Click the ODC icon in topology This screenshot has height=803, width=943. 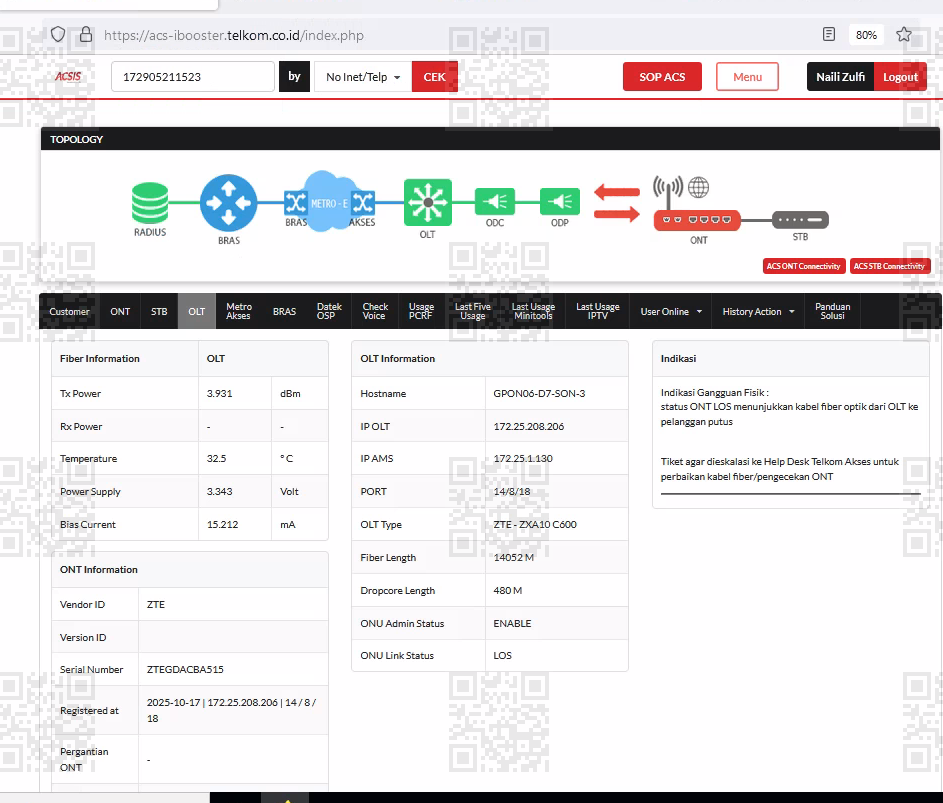point(494,202)
